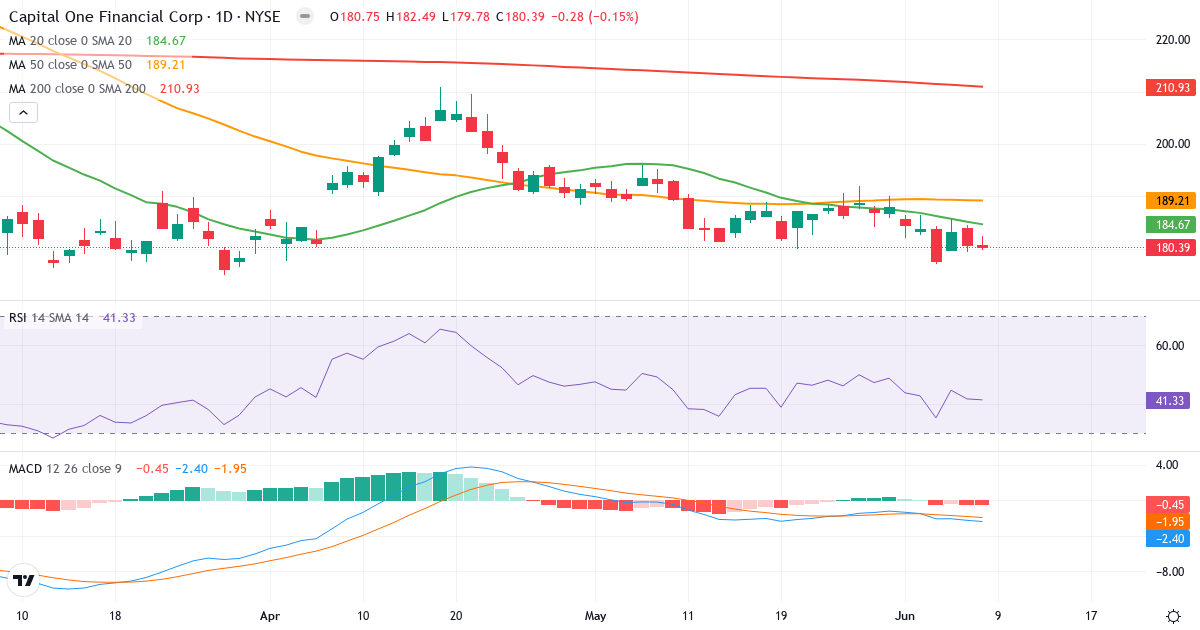
Task: Select the Capital One Financial Corp symbol title
Action: [x=145, y=17]
